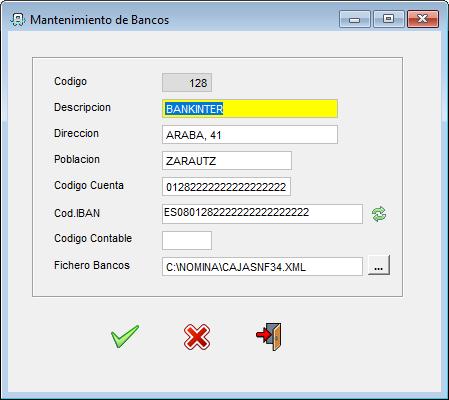Select the Codigo Cuenta input field

click(226, 187)
